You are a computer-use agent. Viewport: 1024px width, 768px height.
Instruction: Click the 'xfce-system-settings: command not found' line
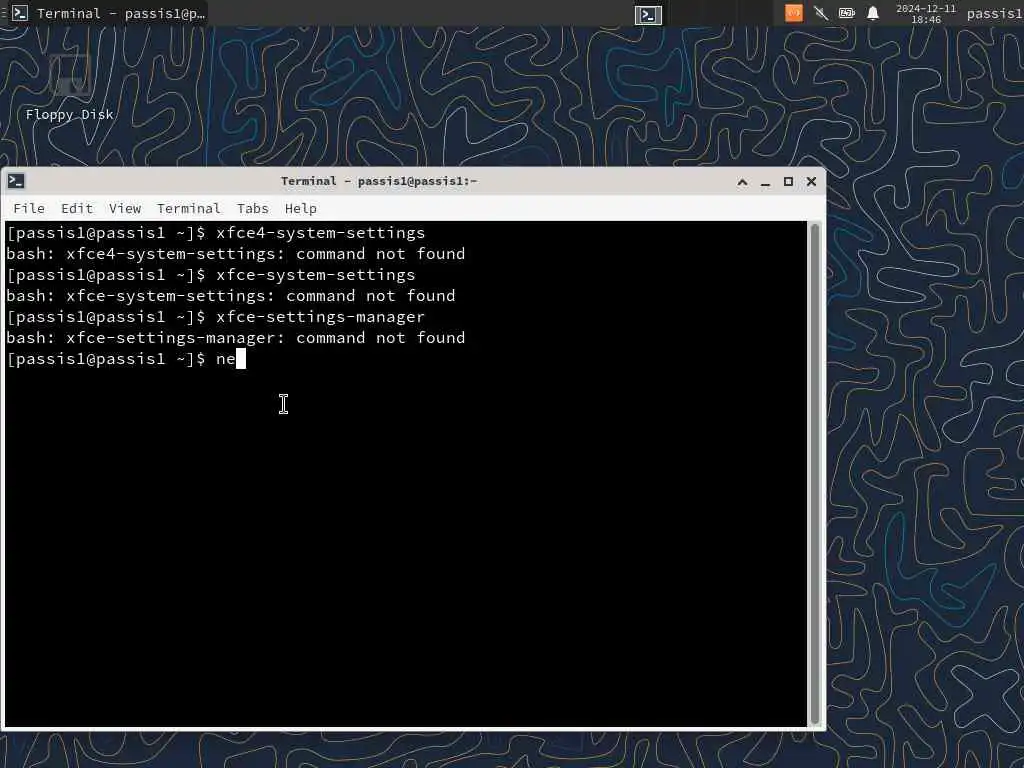[231, 296]
